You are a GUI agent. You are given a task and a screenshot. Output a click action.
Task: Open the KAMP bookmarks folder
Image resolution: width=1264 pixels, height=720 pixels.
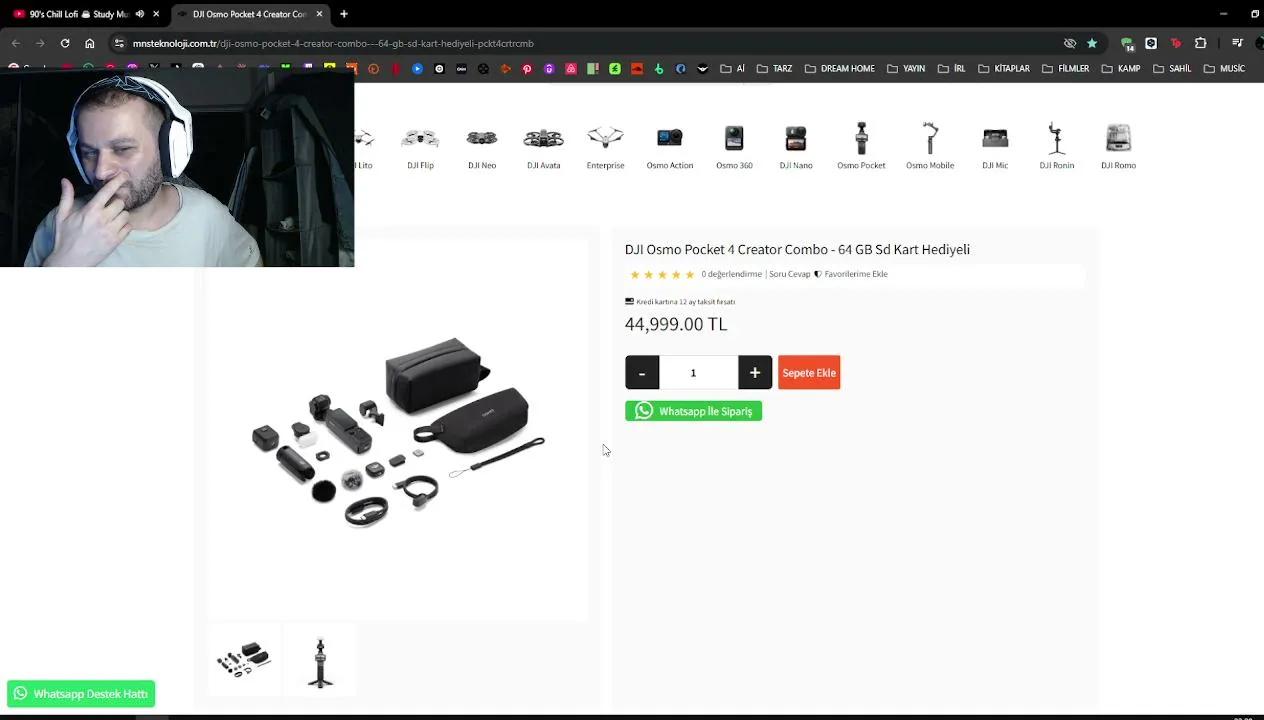pyautogui.click(x=1120, y=69)
